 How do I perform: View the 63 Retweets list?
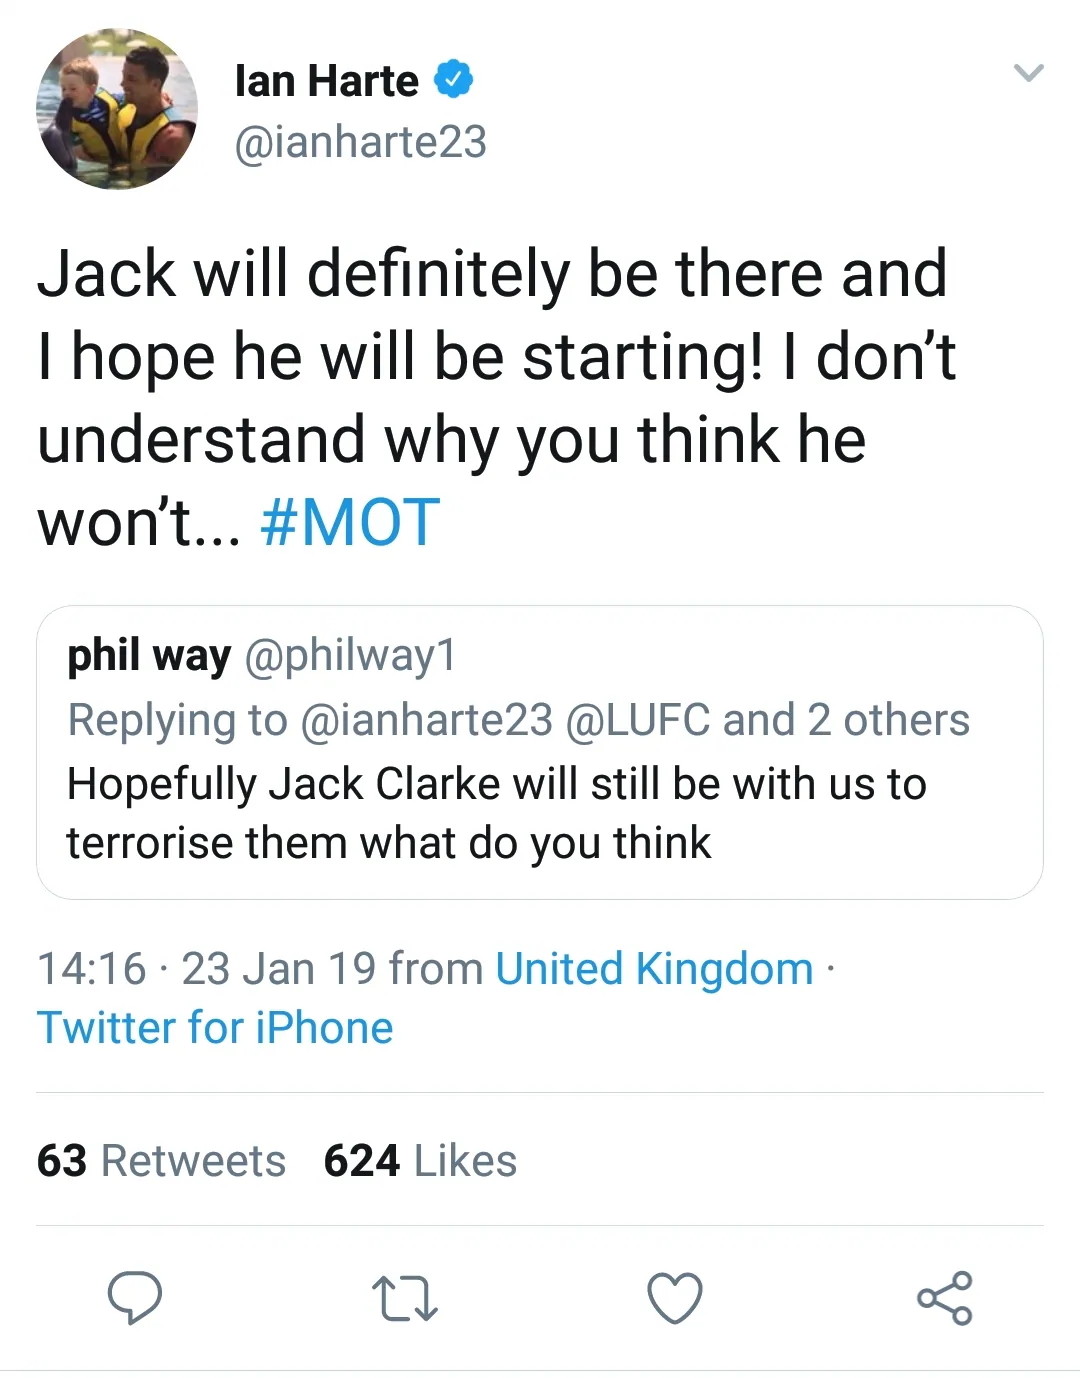pyautogui.click(x=162, y=1161)
